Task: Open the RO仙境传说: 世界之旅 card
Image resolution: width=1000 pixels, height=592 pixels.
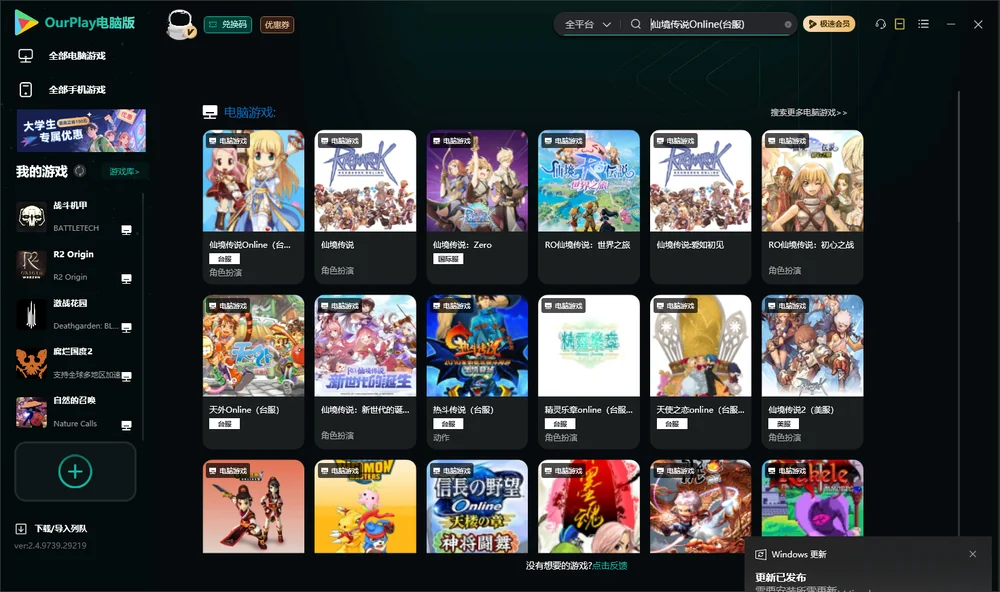Action: pos(589,207)
